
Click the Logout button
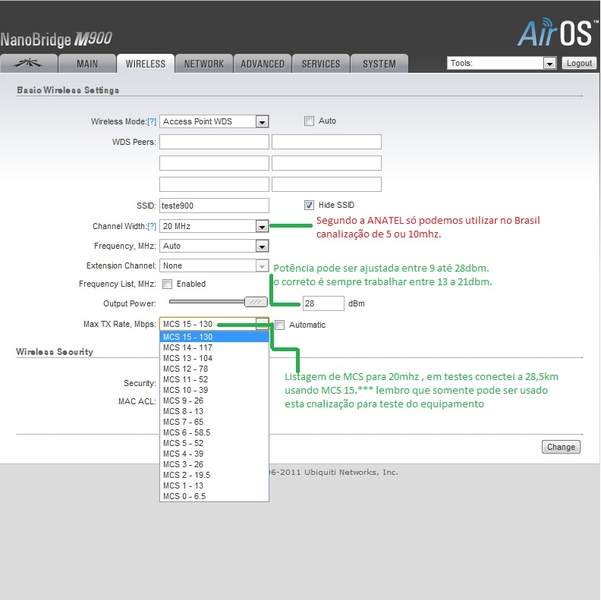coord(579,63)
